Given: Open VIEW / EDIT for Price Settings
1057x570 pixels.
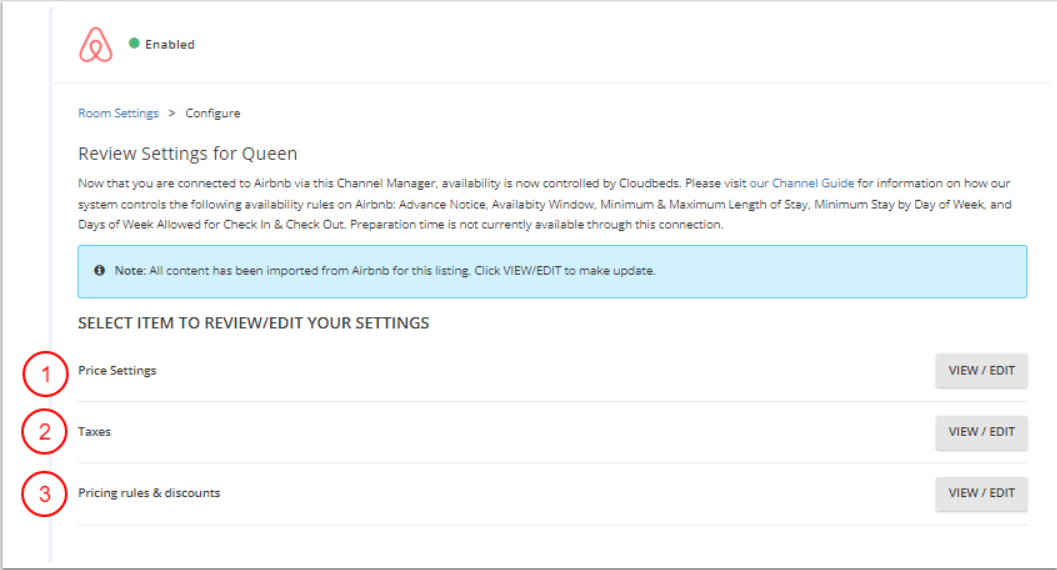Looking at the screenshot, I should pyautogui.click(x=981, y=371).
